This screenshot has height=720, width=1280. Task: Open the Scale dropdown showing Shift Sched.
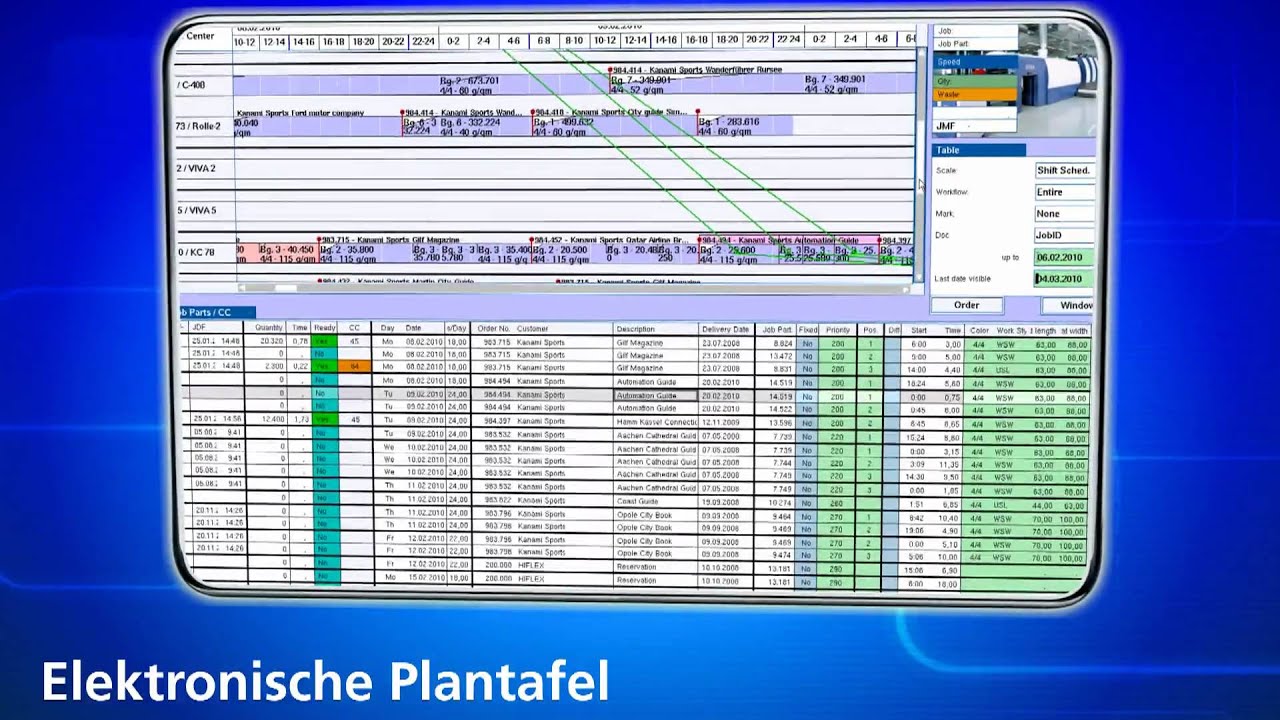click(x=1064, y=170)
